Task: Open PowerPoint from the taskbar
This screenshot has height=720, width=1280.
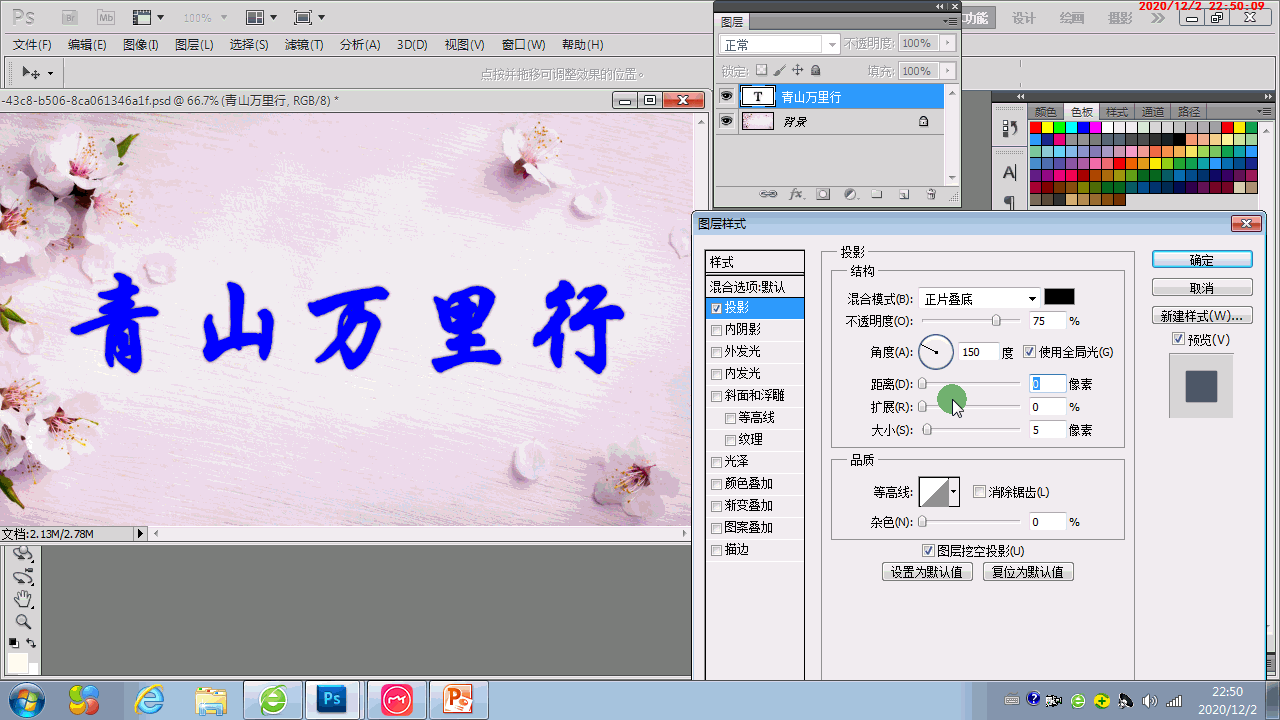Action: [458, 700]
